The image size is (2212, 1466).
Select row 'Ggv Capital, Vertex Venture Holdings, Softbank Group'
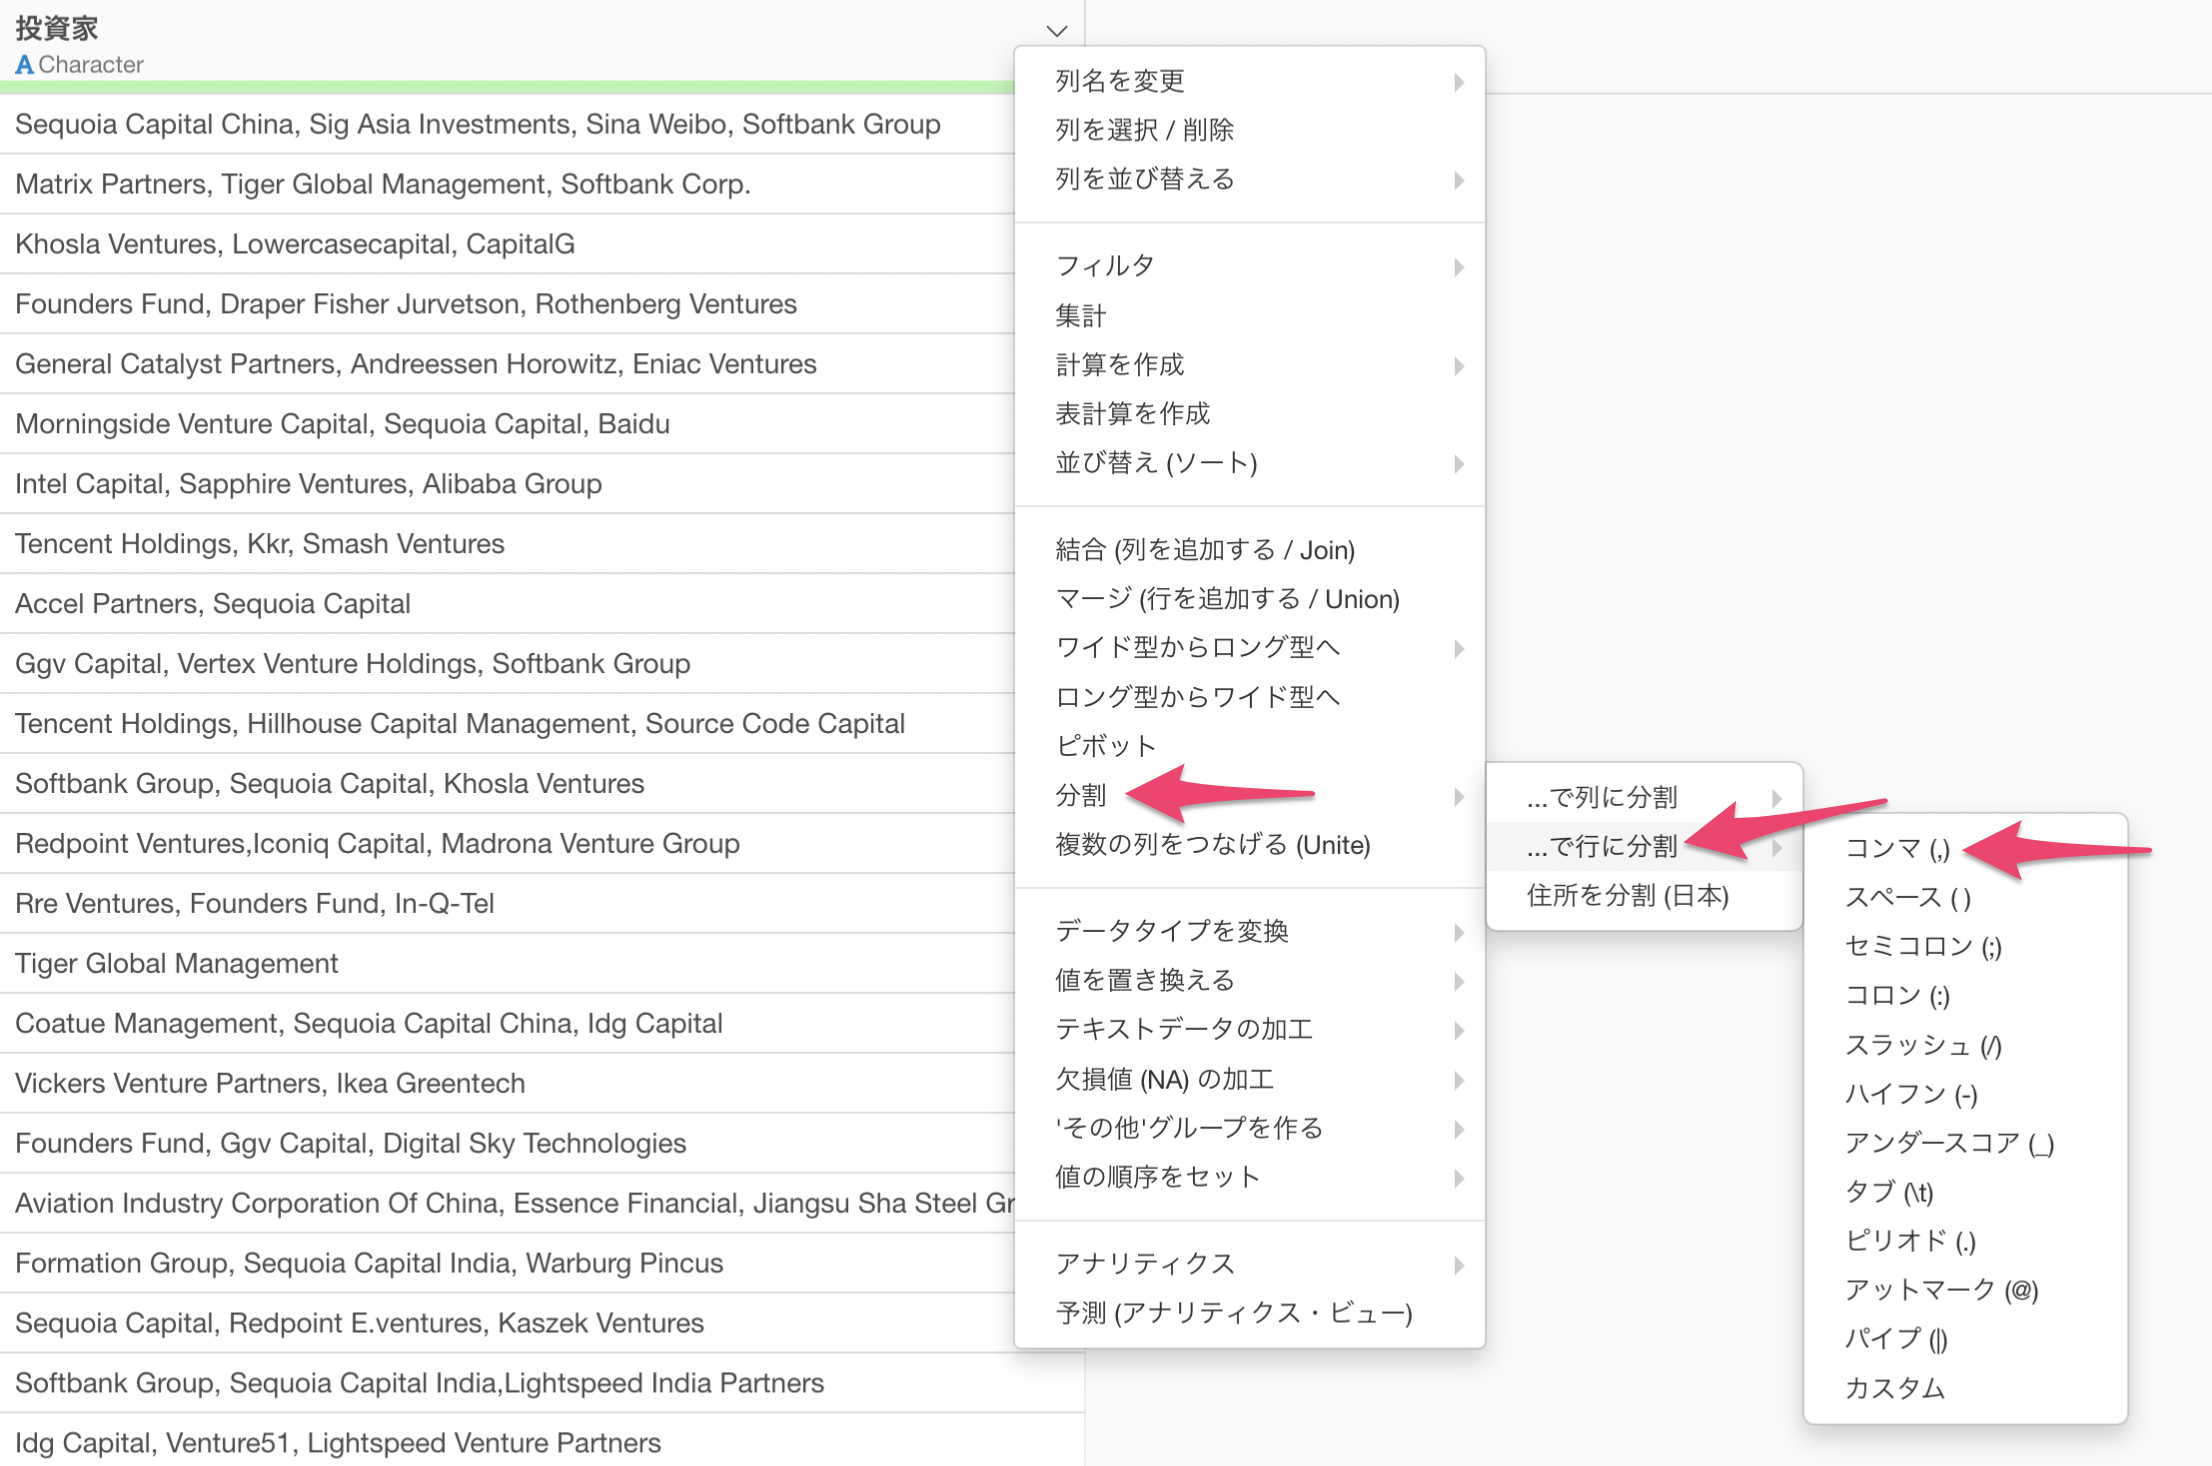tap(507, 664)
